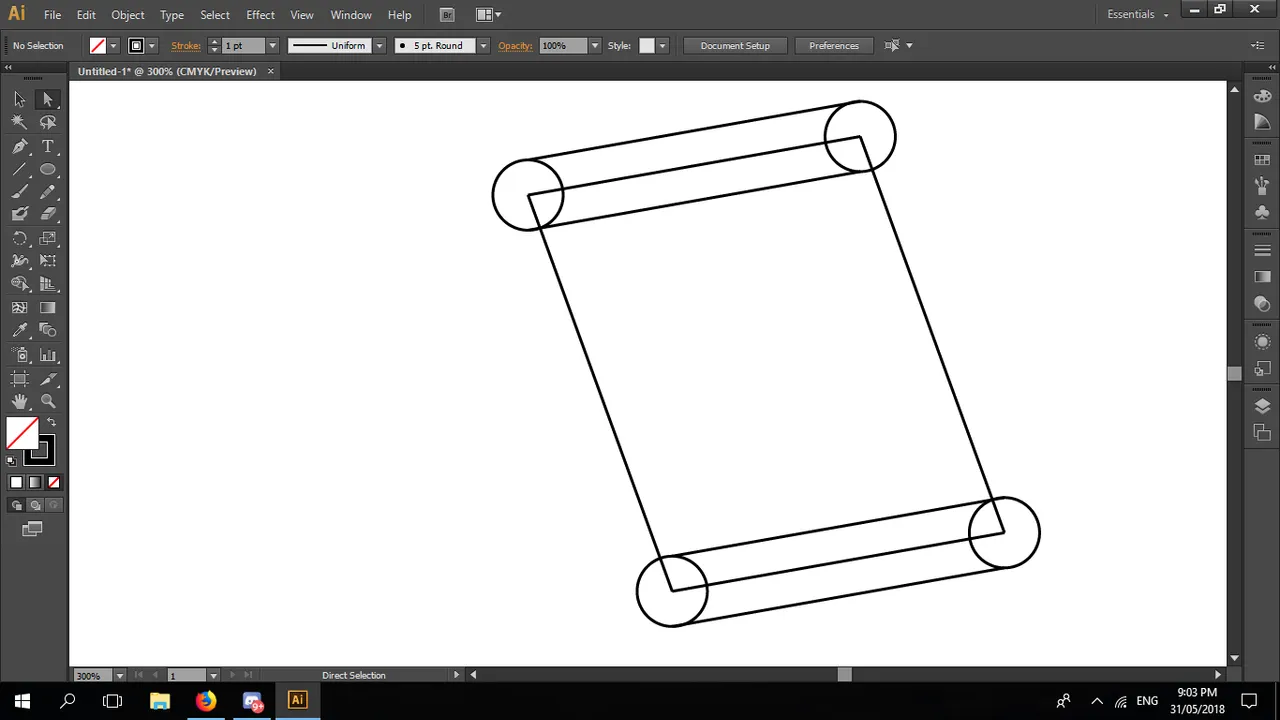Open the Artboards panel
Image resolution: width=1280 pixels, height=720 pixels.
click(x=1262, y=432)
